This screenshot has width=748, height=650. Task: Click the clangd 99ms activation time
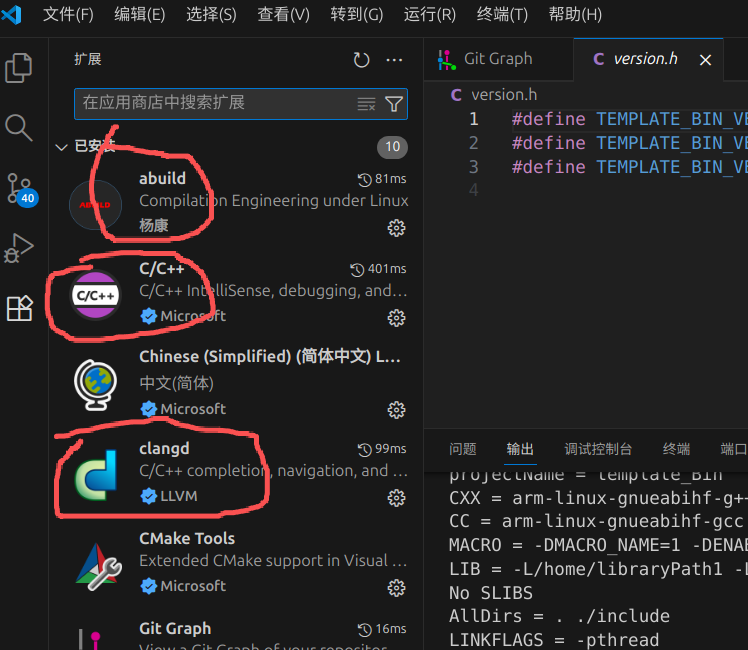tap(382, 449)
